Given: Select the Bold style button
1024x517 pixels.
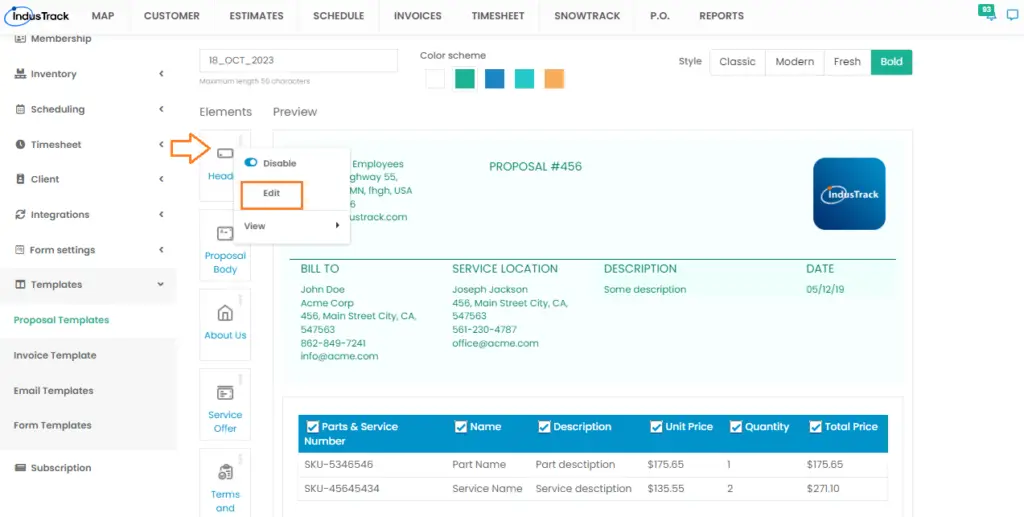Looking at the screenshot, I should [891, 62].
